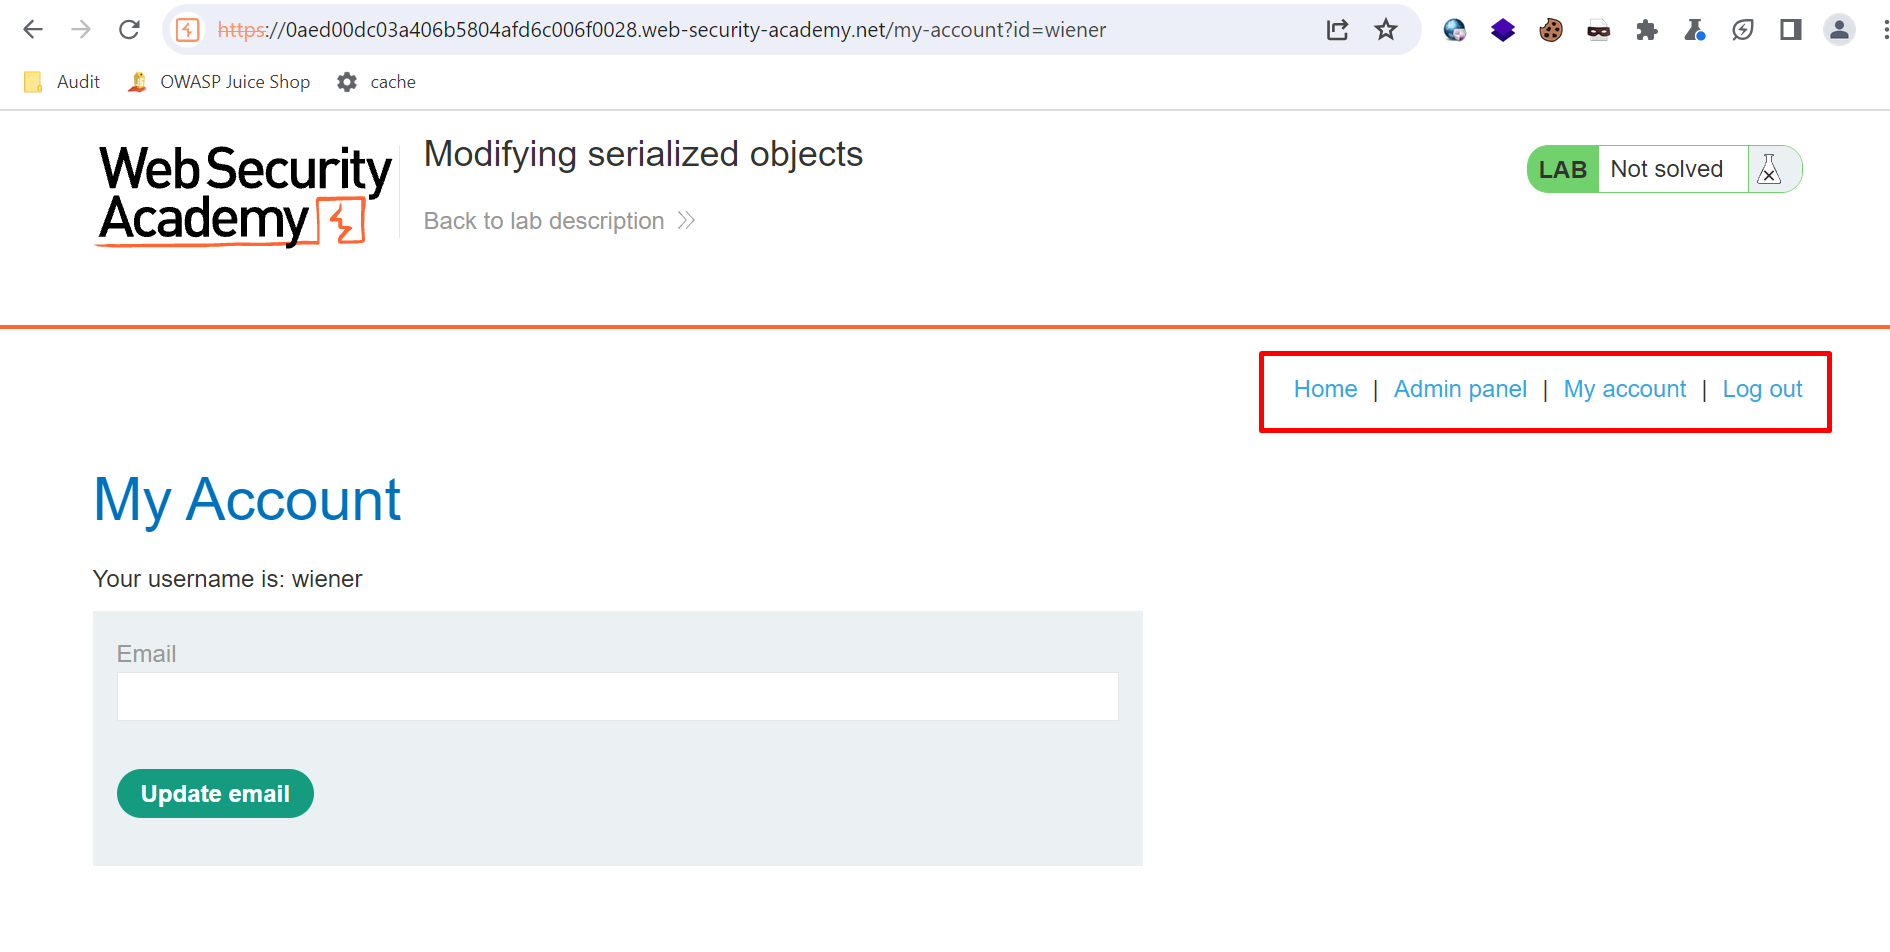This screenshot has height=952, width=1890.
Task: Click the Update email button
Action: 215,793
